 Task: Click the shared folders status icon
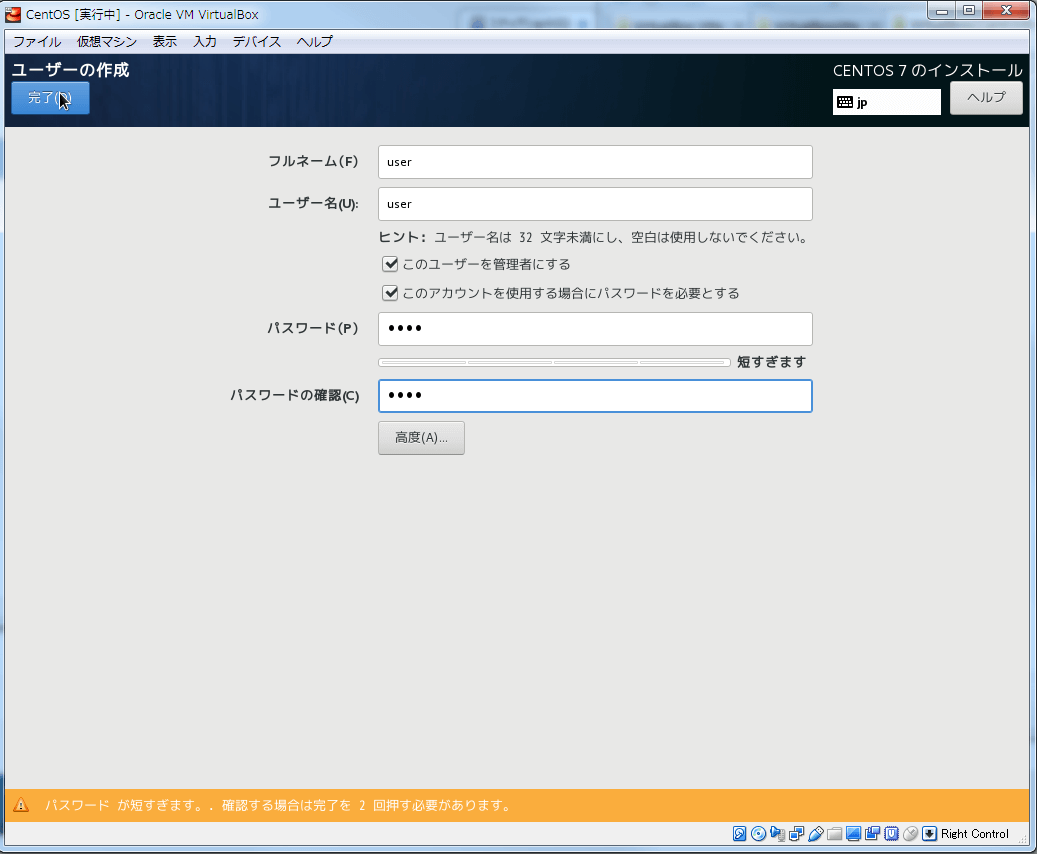click(833, 833)
